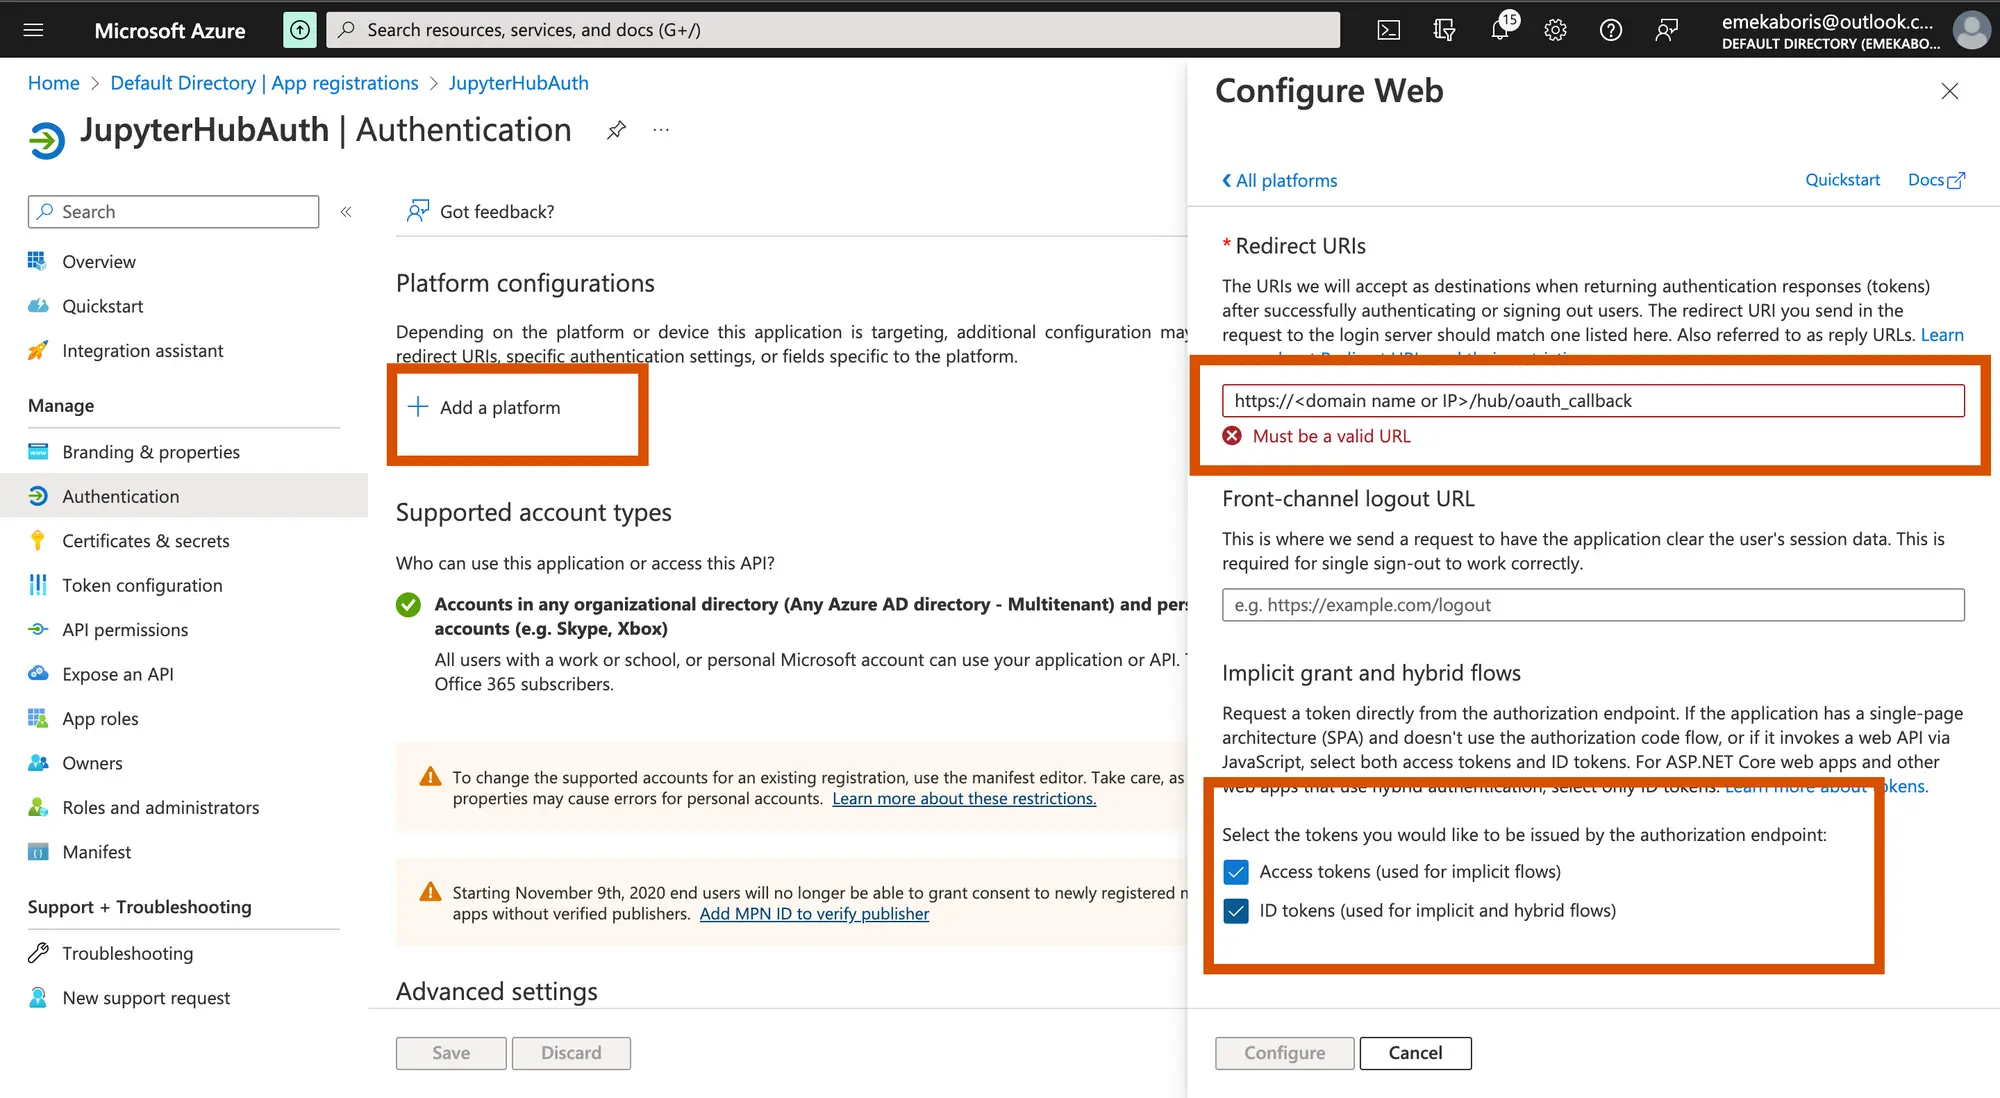Close the Configure Web panel
This screenshot has height=1098, width=2000.
point(1950,91)
